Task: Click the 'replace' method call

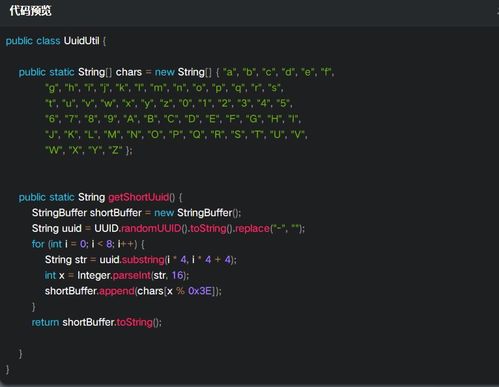Action: [252, 228]
